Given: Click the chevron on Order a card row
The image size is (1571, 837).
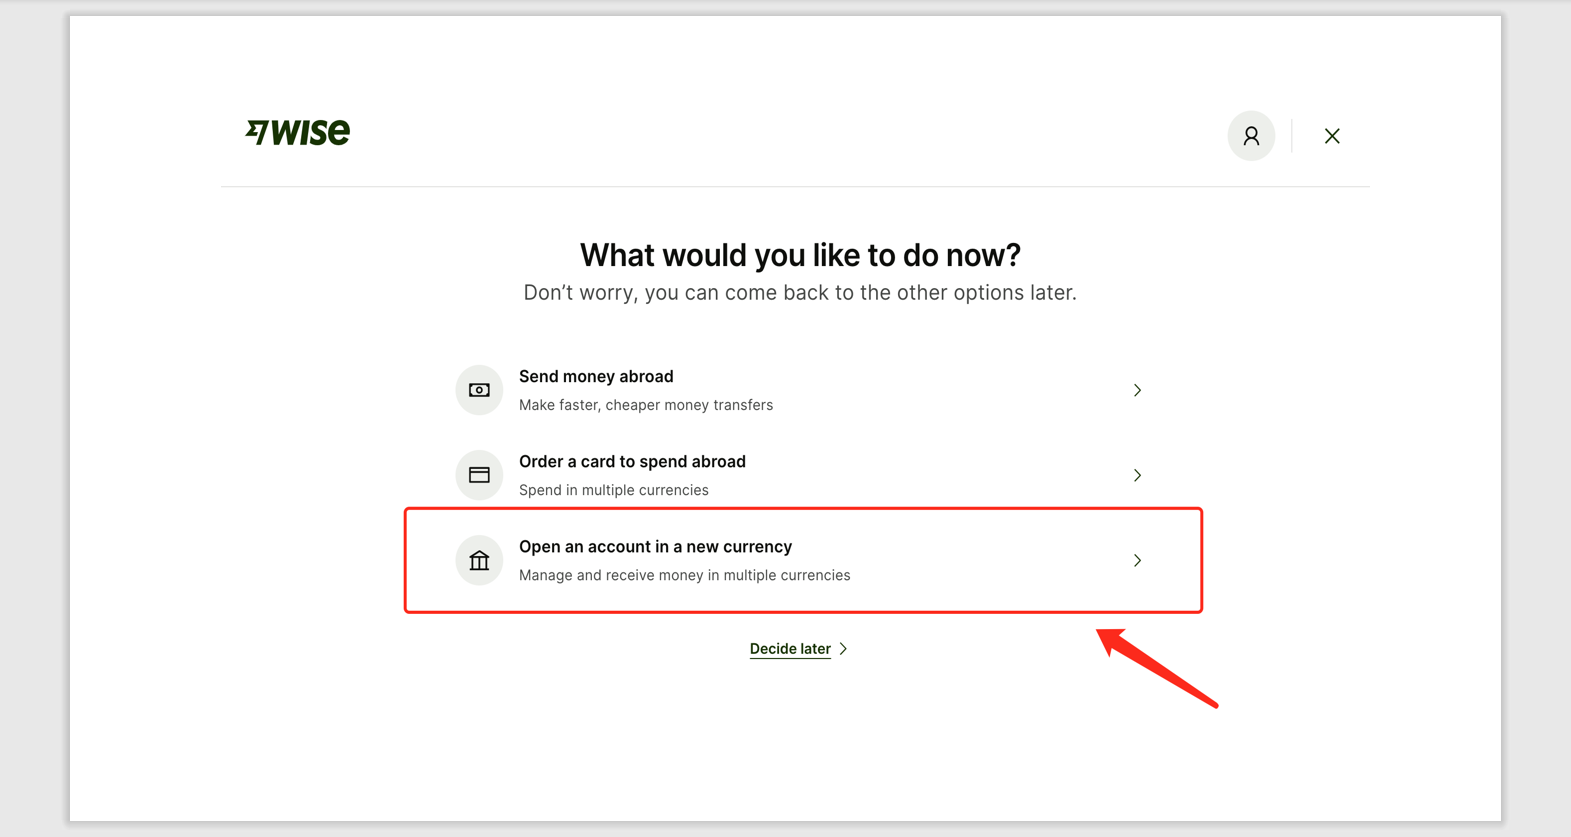Looking at the screenshot, I should 1137,475.
